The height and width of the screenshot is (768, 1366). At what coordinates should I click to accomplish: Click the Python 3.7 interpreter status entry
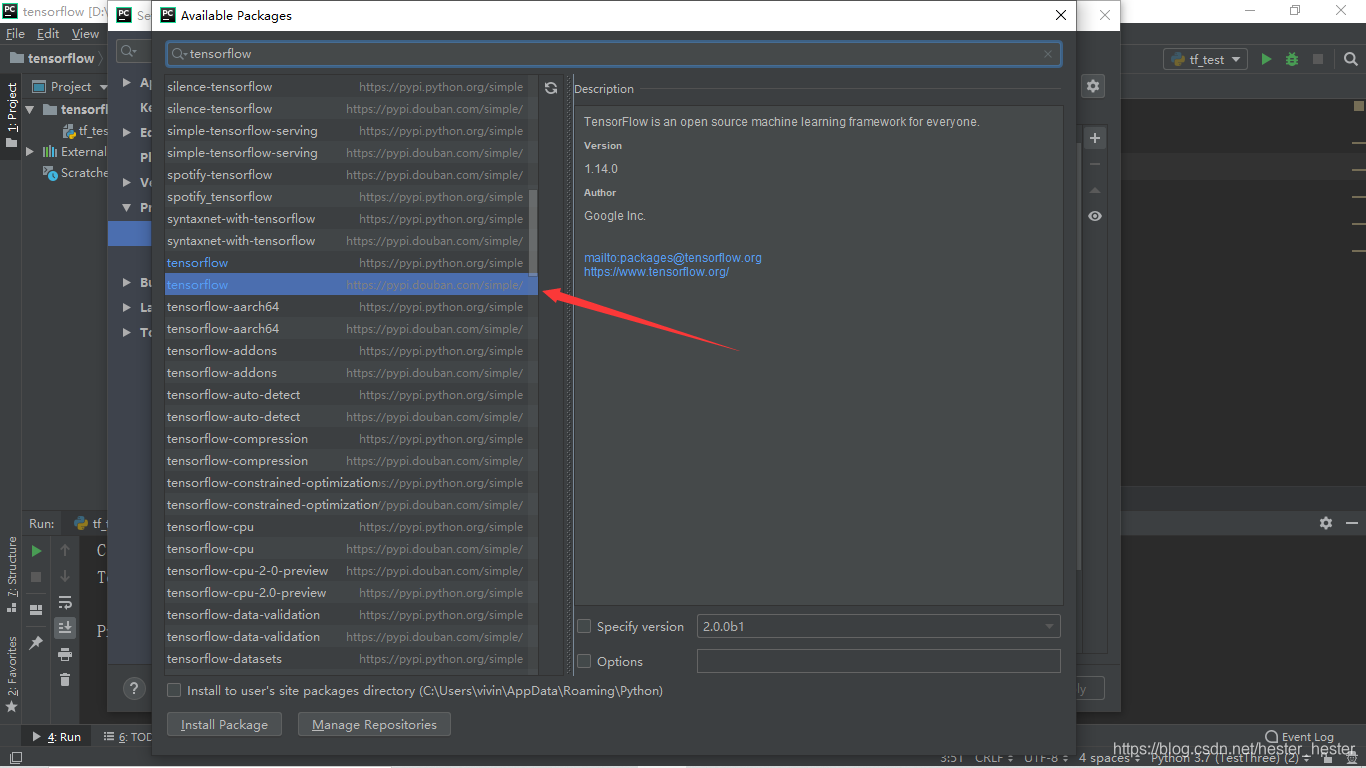pos(1230,759)
